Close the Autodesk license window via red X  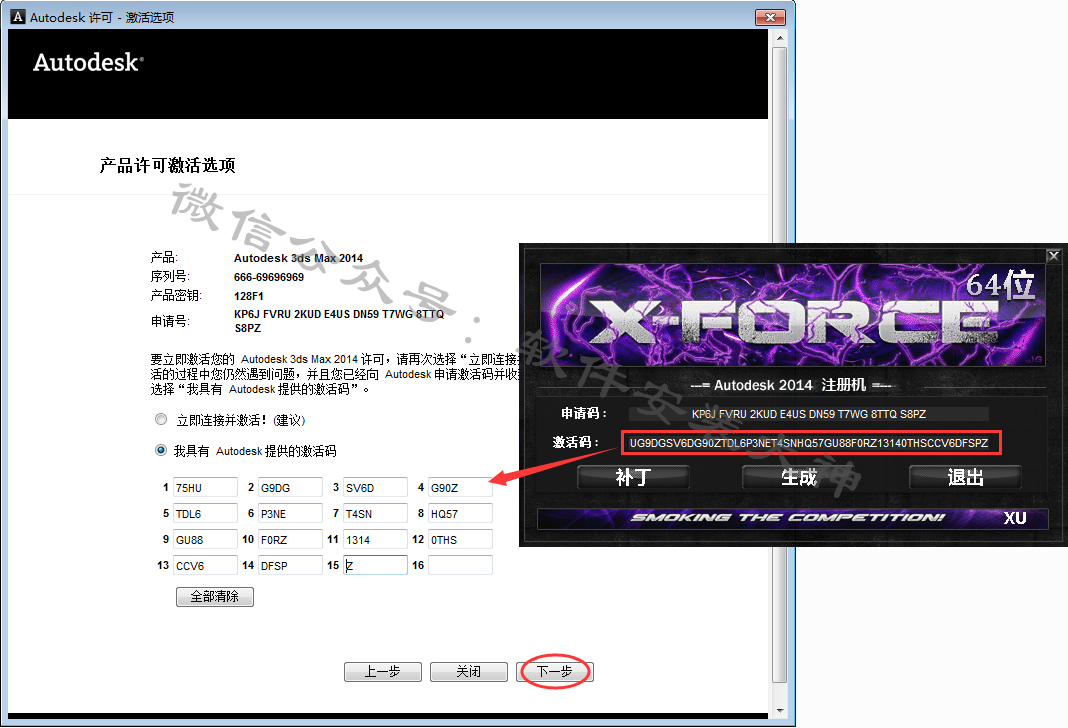pos(771,17)
